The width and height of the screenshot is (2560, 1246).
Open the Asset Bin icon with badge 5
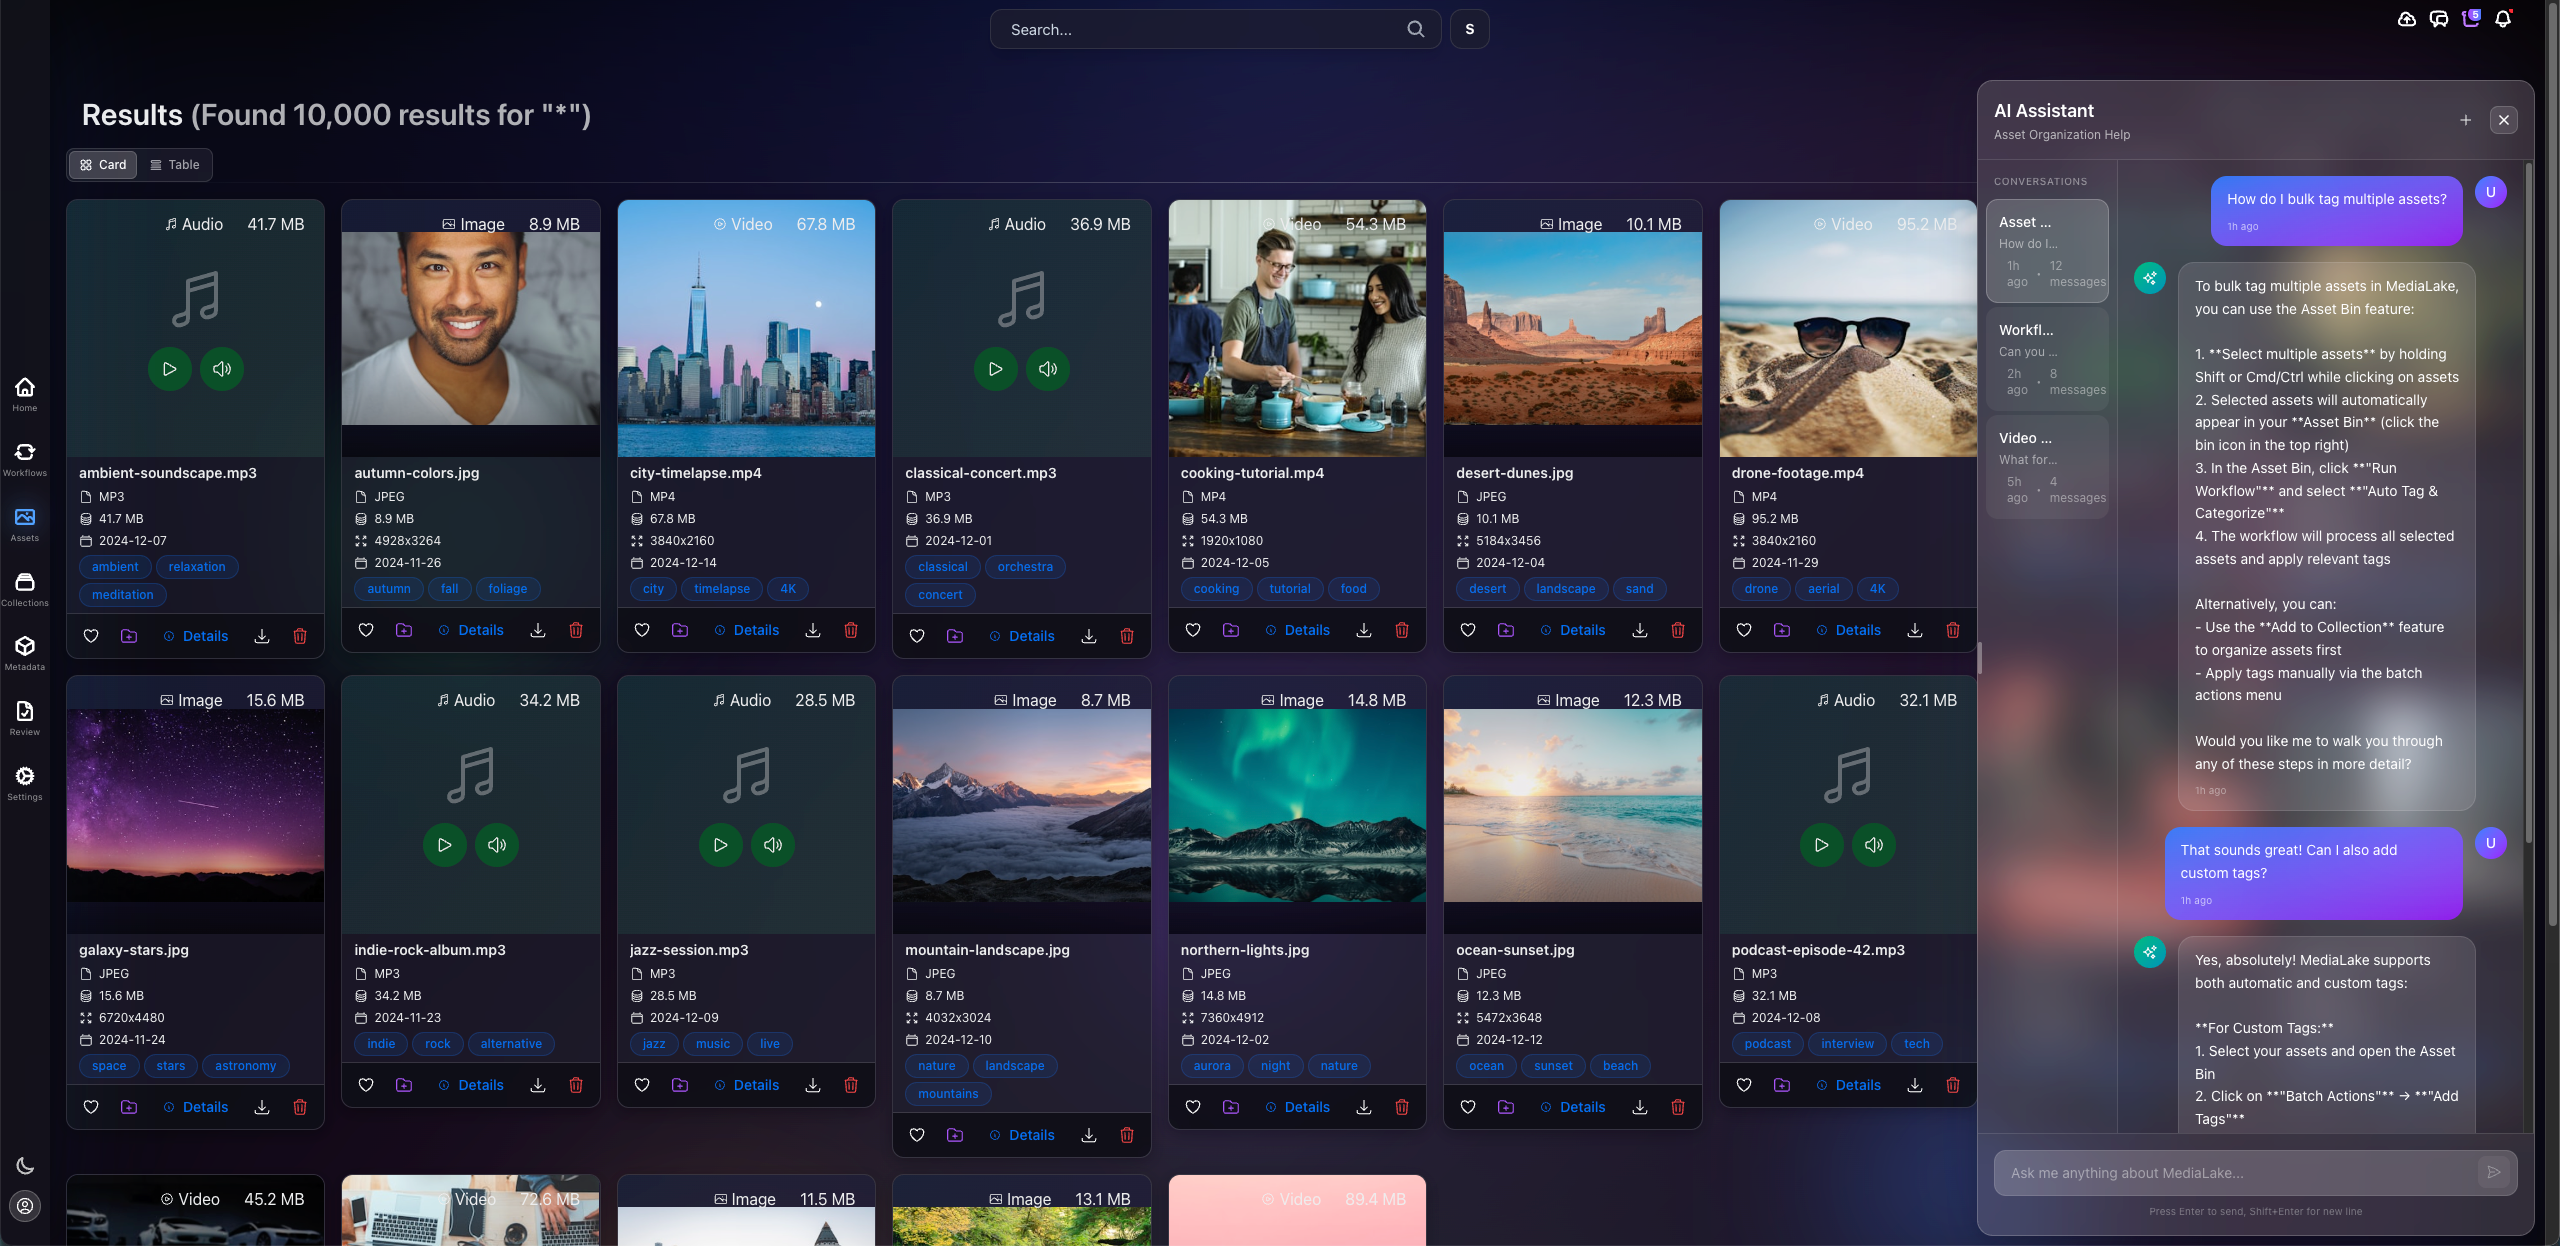[2470, 19]
